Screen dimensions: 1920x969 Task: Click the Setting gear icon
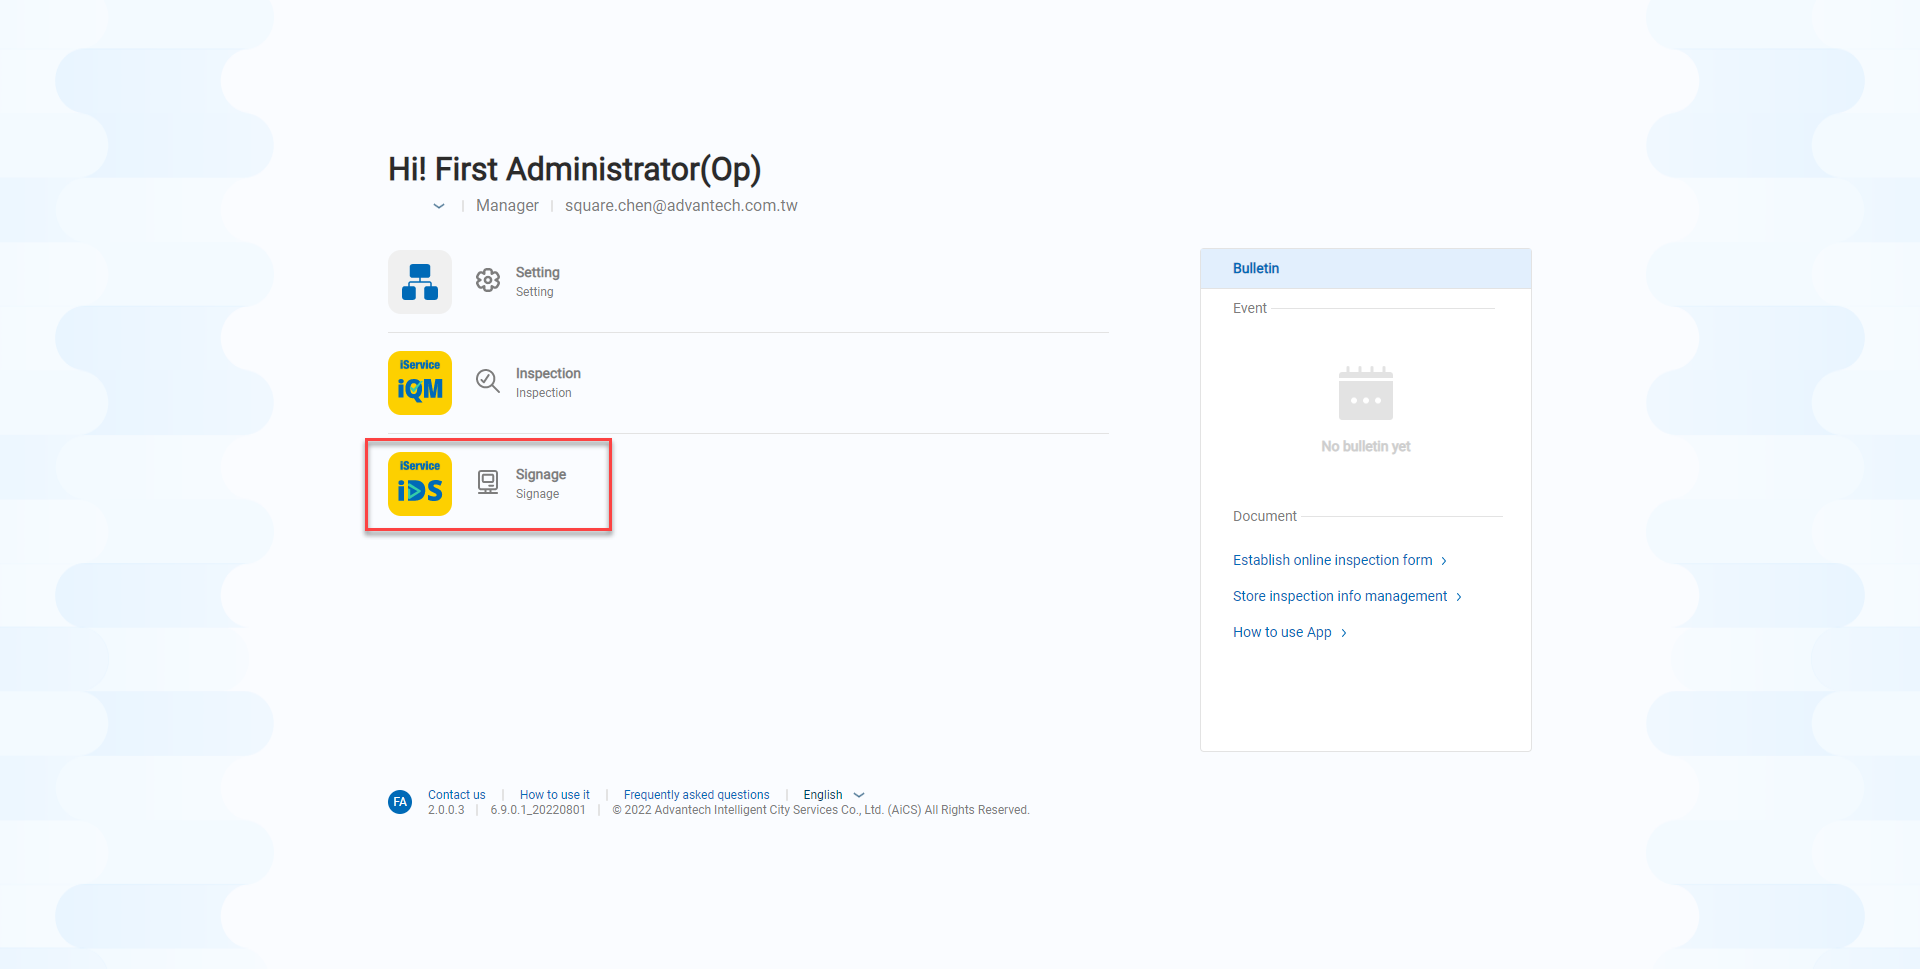click(x=488, y=281)
